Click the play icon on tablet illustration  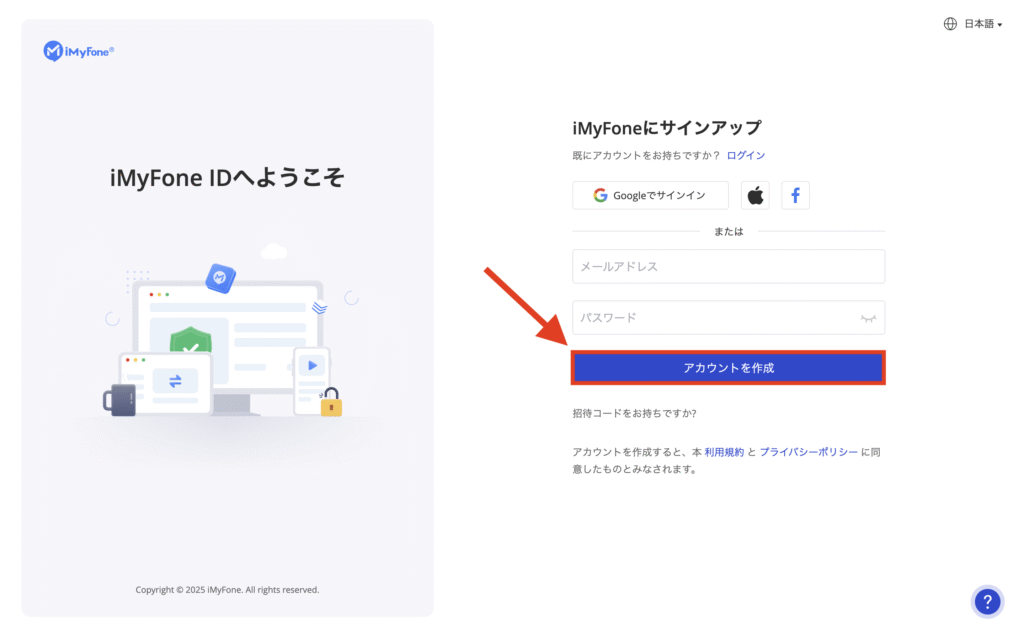pyautogui.click(x=313, y=366)
